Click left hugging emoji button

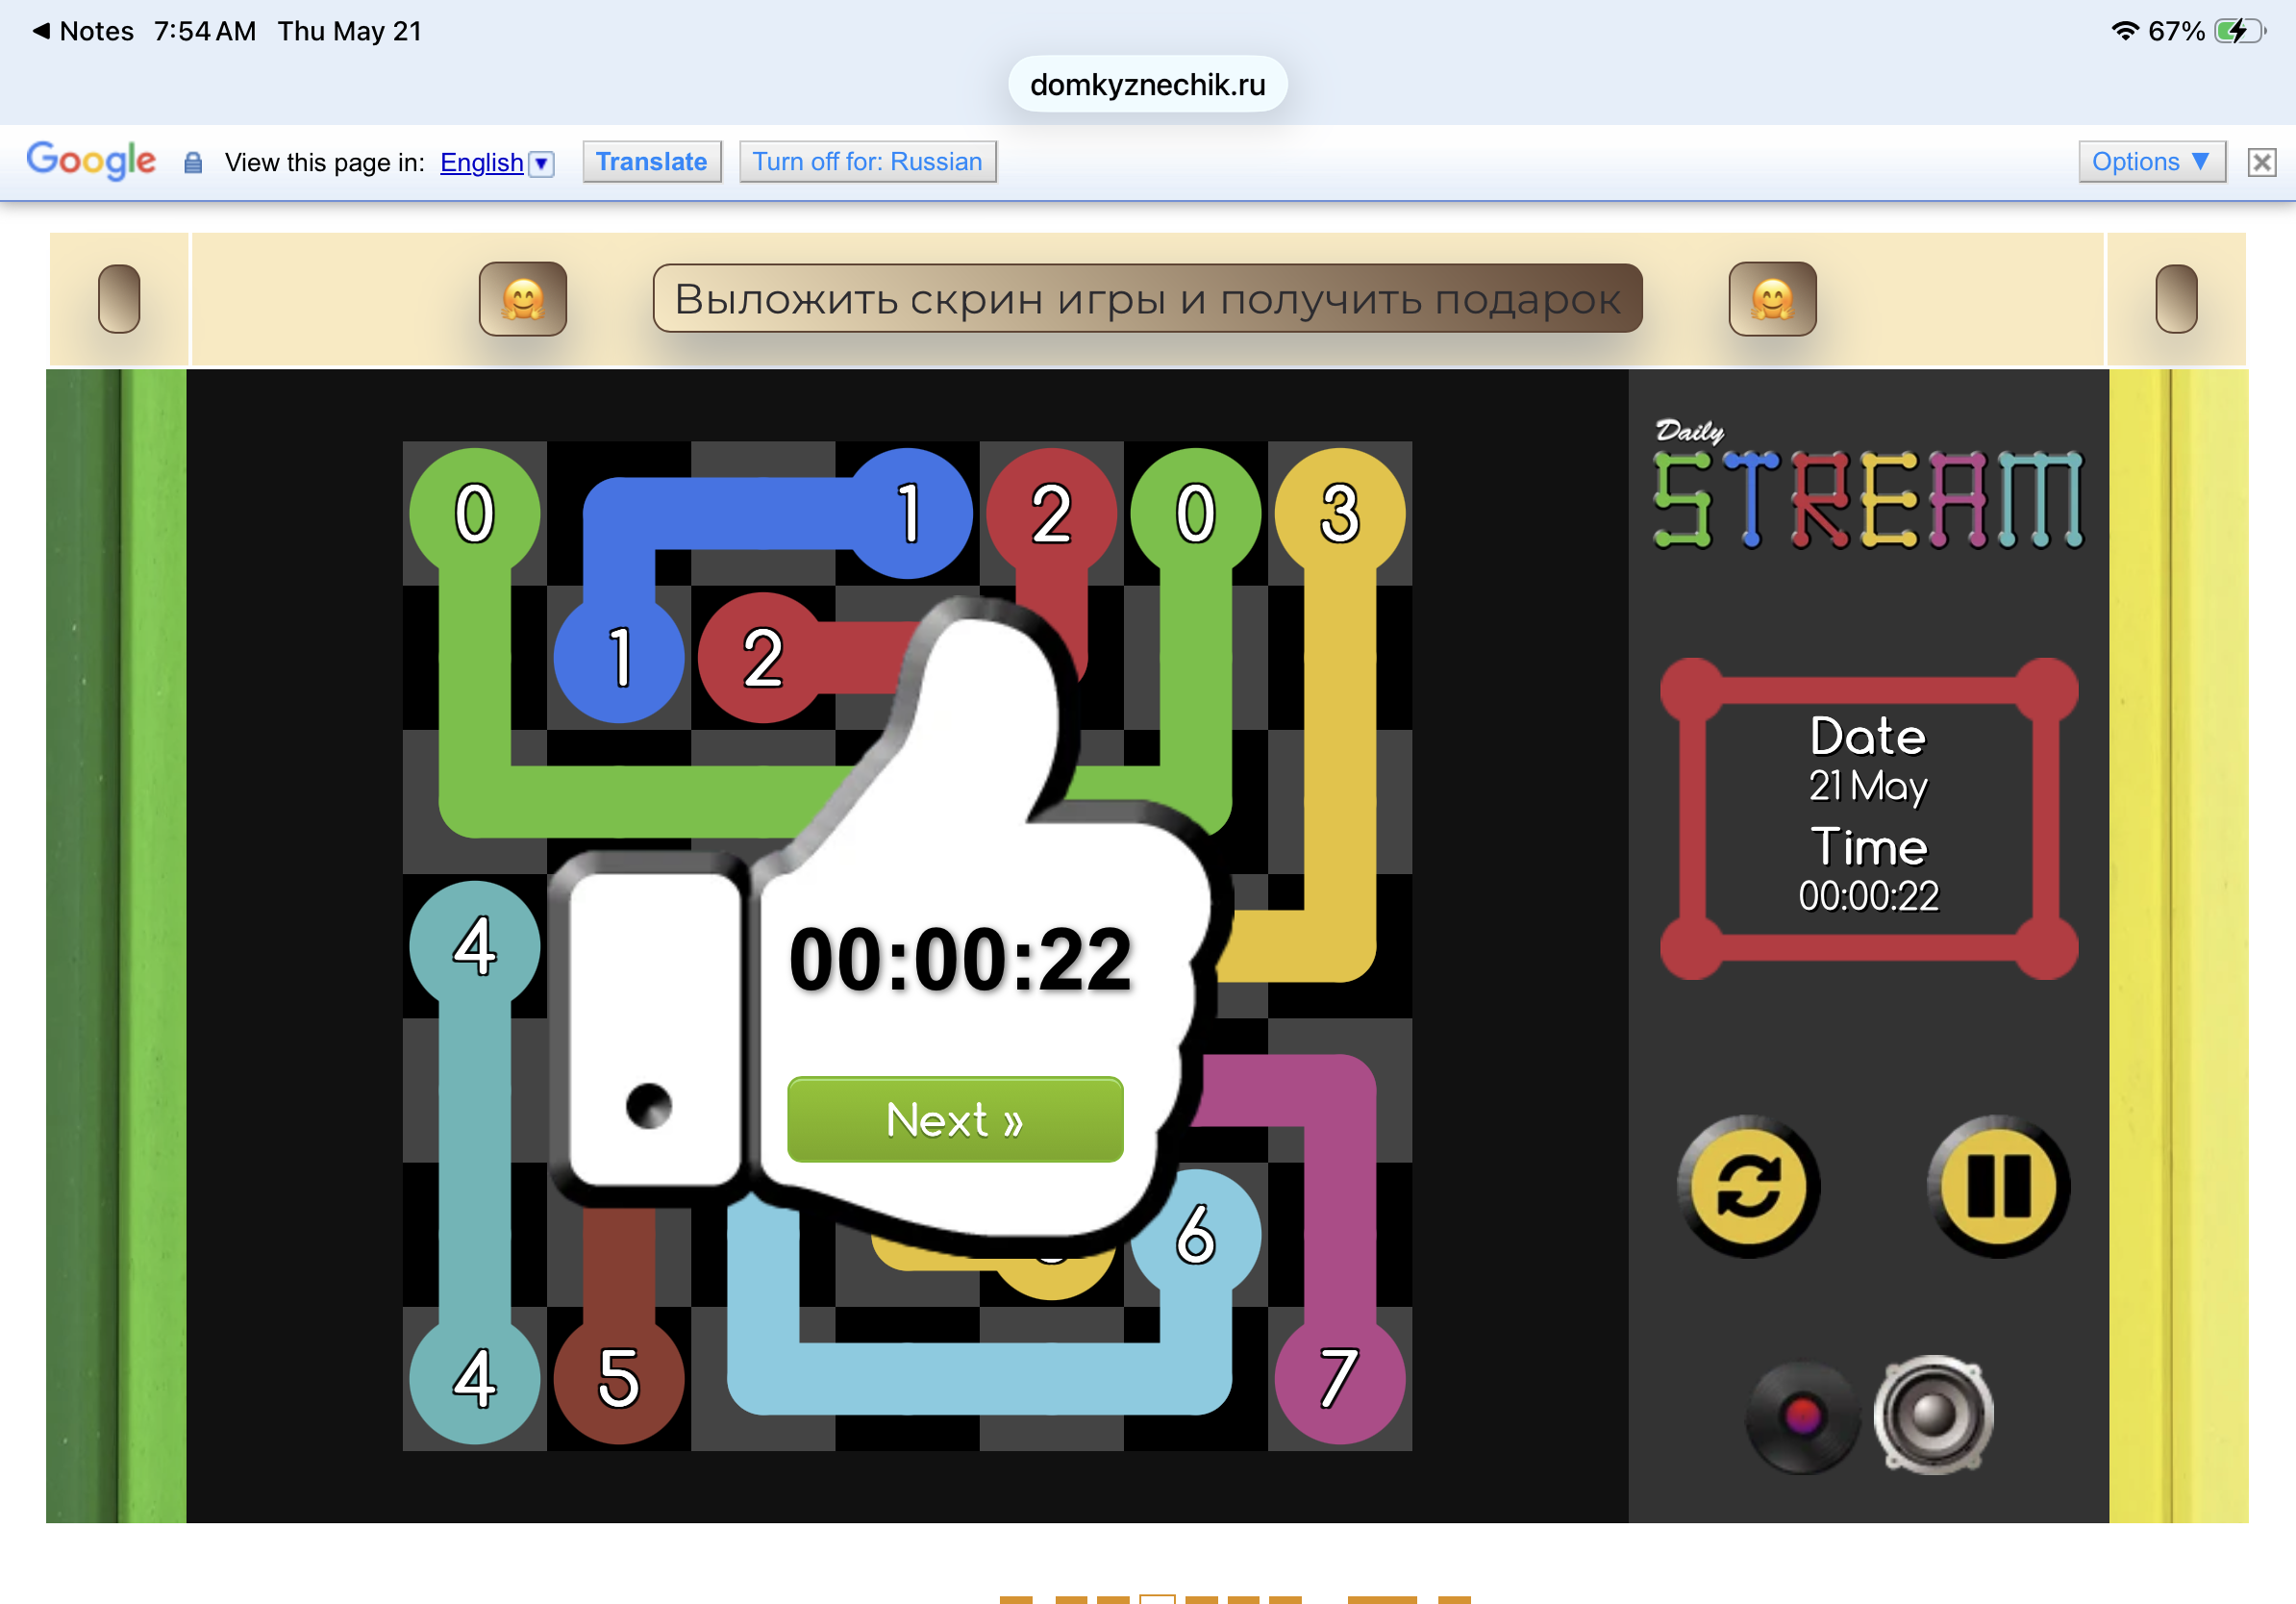point(522,298)
